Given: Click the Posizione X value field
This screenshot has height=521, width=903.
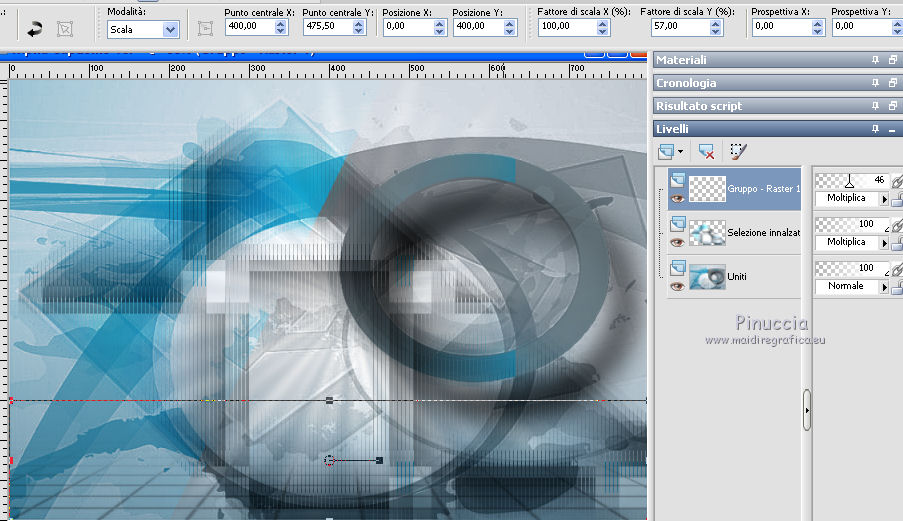Looking at the screenshot, I should pos(408,26).
